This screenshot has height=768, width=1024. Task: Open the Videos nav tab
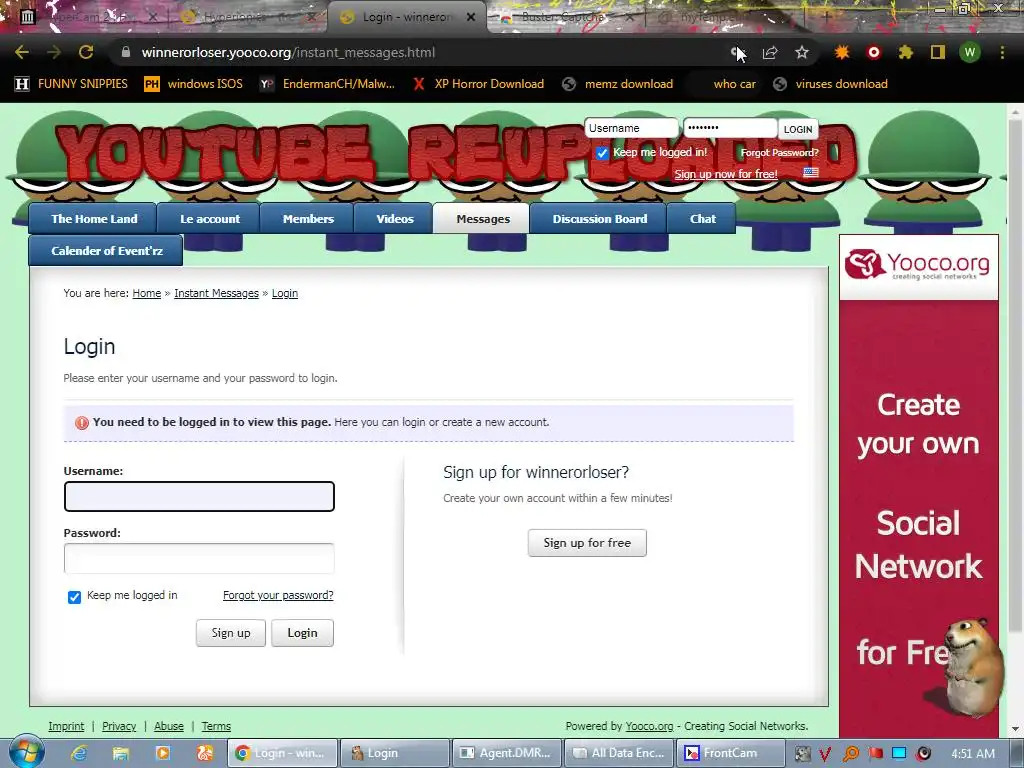(x=394, y=219)
